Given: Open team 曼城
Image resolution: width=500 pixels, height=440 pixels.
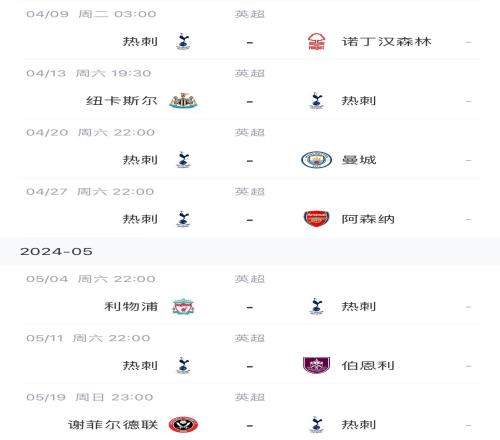Looking at the screenshot, I should (359, 160).
